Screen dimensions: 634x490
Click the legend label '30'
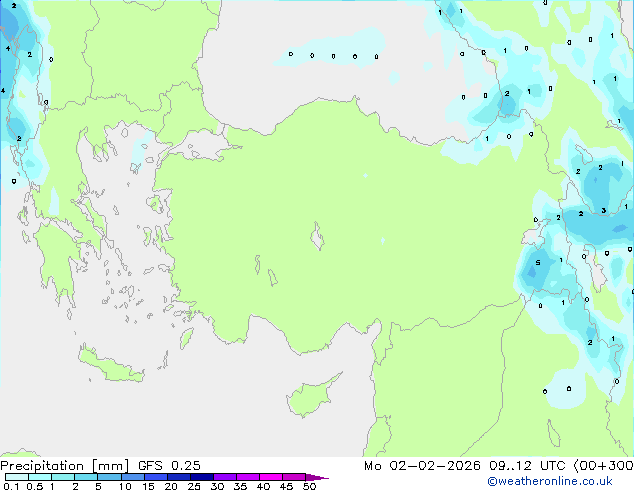(218, 486)
